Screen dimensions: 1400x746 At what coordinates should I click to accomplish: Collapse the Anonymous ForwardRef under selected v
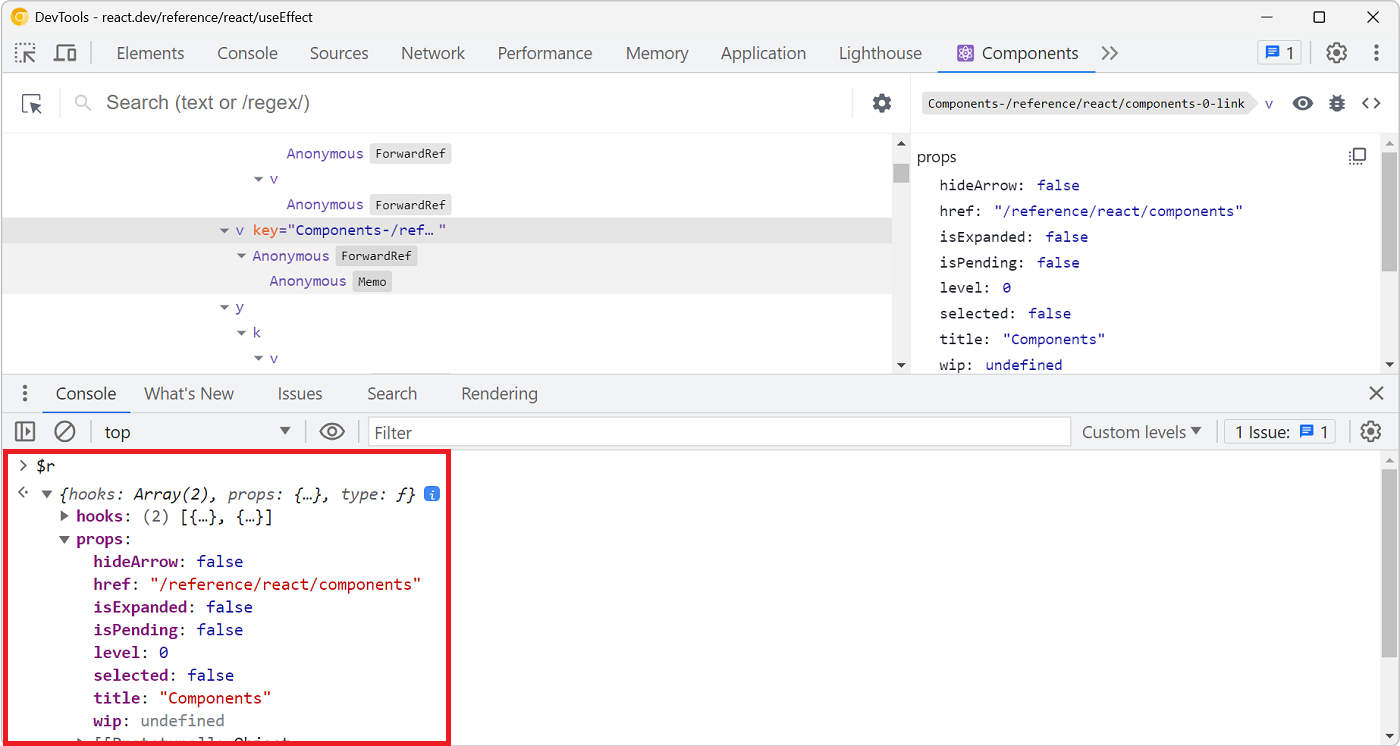pos(242,257)
